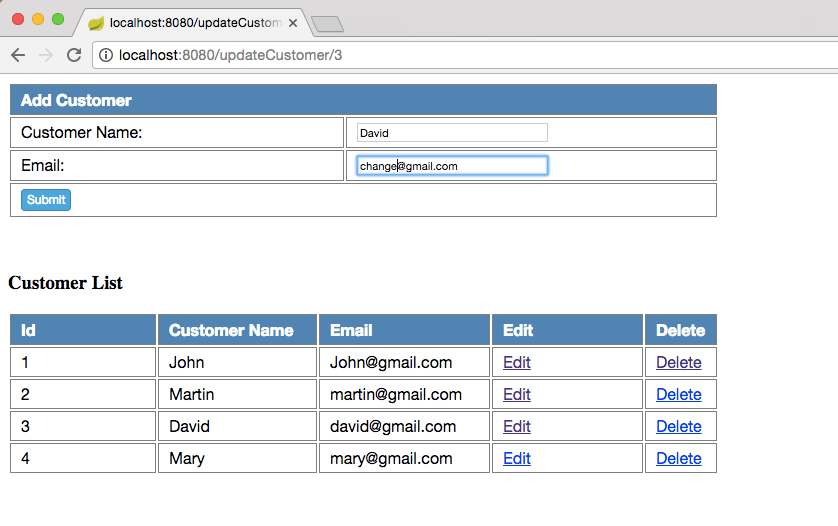Go back with the browser back arrow

18,55
